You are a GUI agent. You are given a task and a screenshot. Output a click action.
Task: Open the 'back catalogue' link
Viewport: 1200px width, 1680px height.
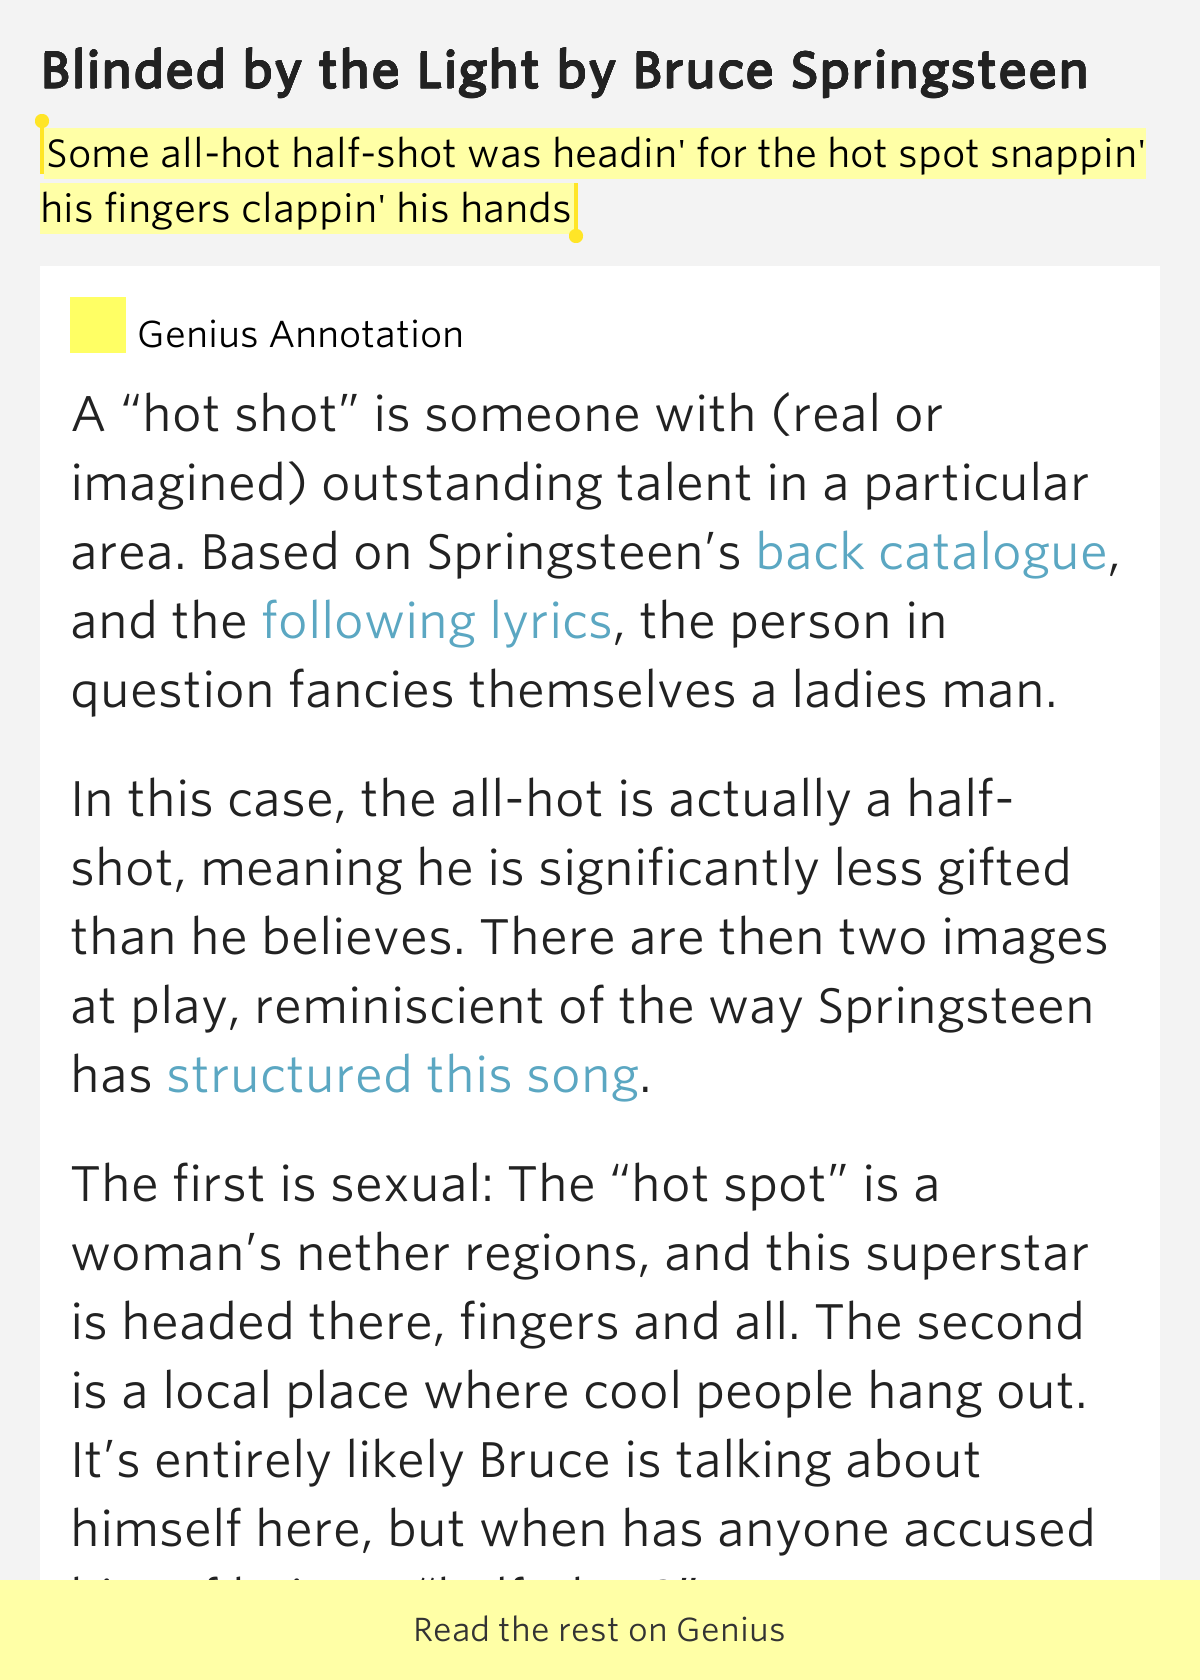click(x=931, y=552)
